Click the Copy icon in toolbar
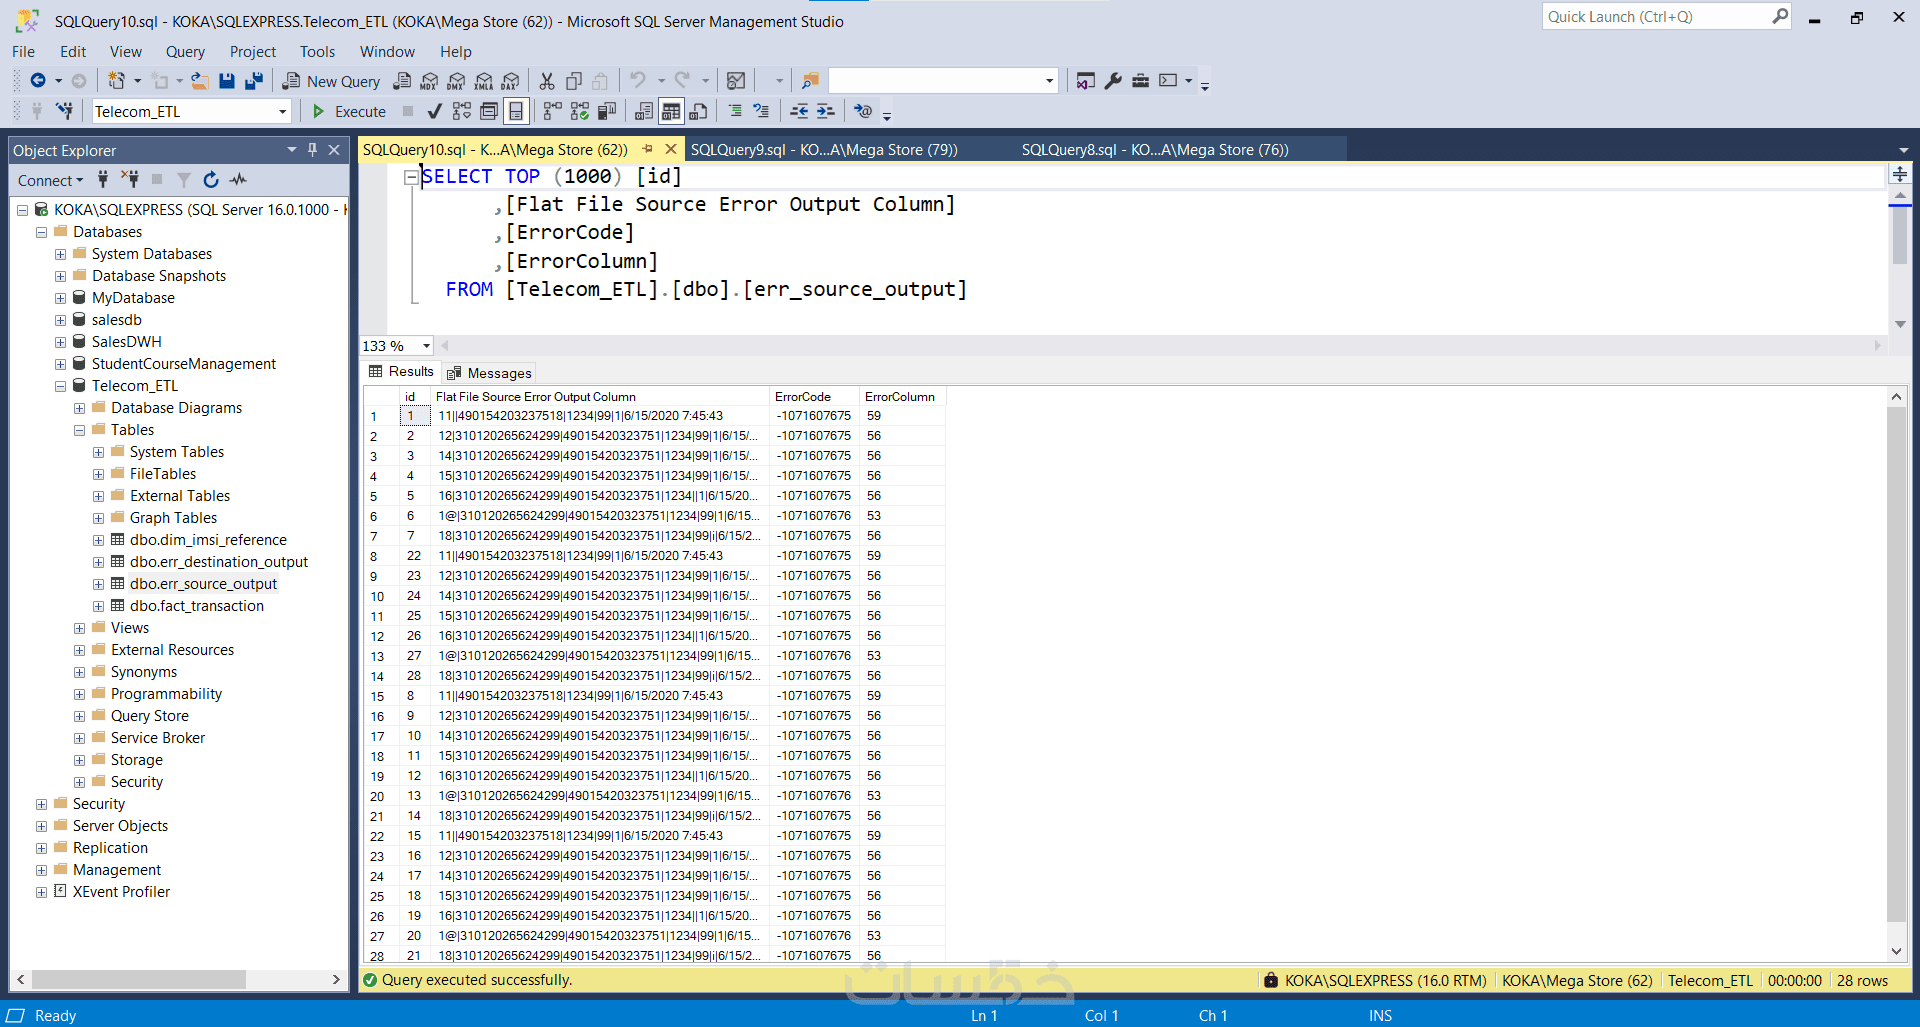The image size is (1920, 1027). pyautogui.click(x=574, y=81)
